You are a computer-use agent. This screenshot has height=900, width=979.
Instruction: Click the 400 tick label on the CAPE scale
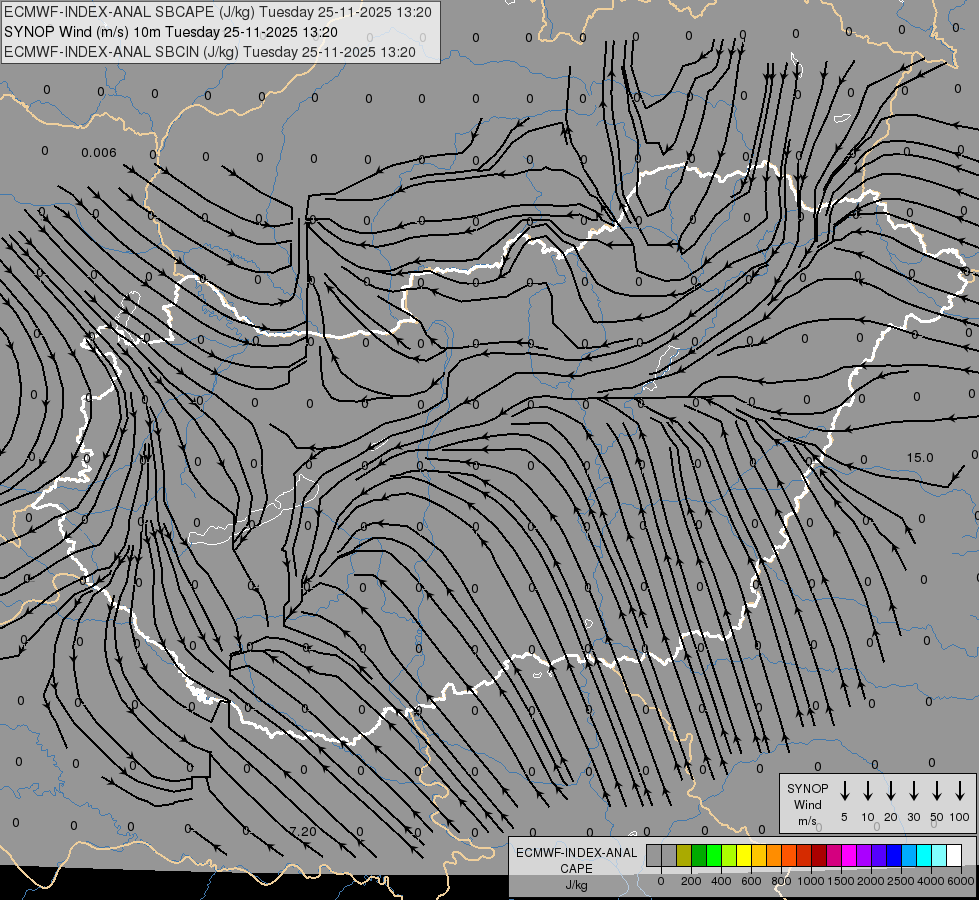tap(721, 881)
